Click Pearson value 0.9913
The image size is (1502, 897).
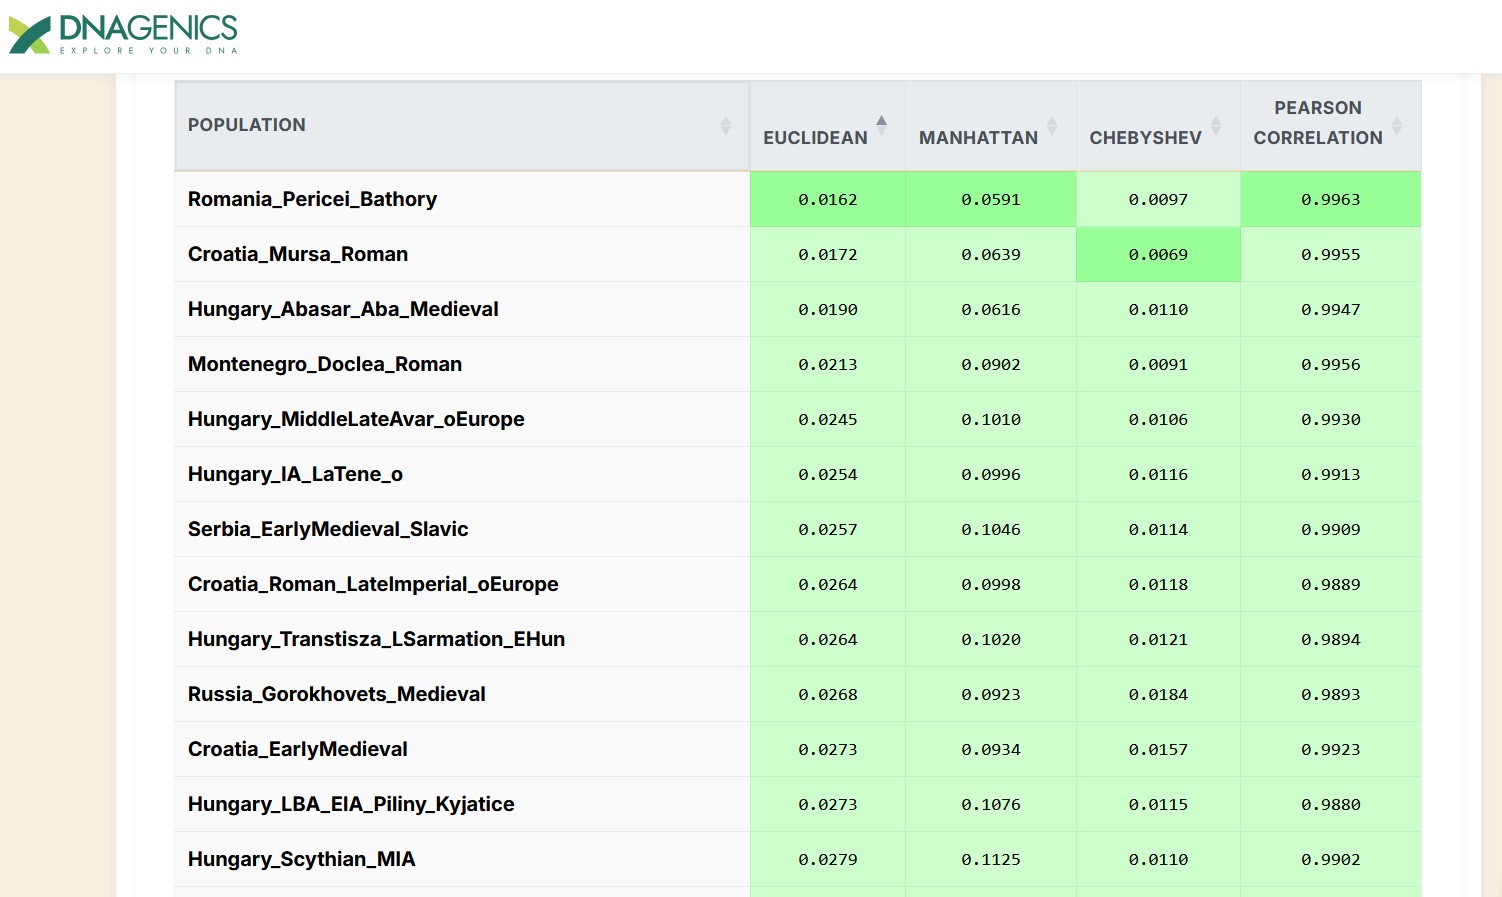(1331, 475)
